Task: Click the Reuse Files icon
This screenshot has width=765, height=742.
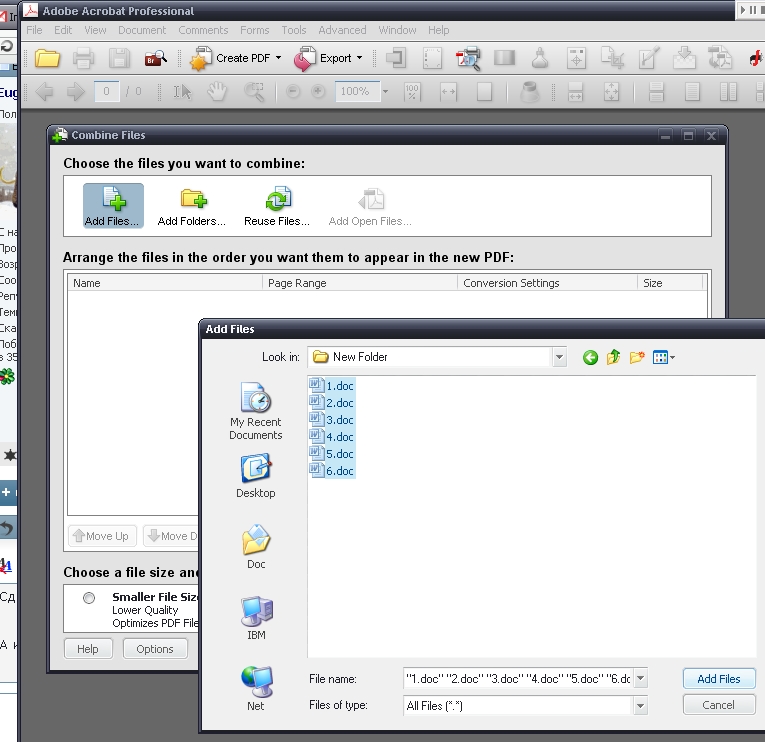Action: [277, 206]
